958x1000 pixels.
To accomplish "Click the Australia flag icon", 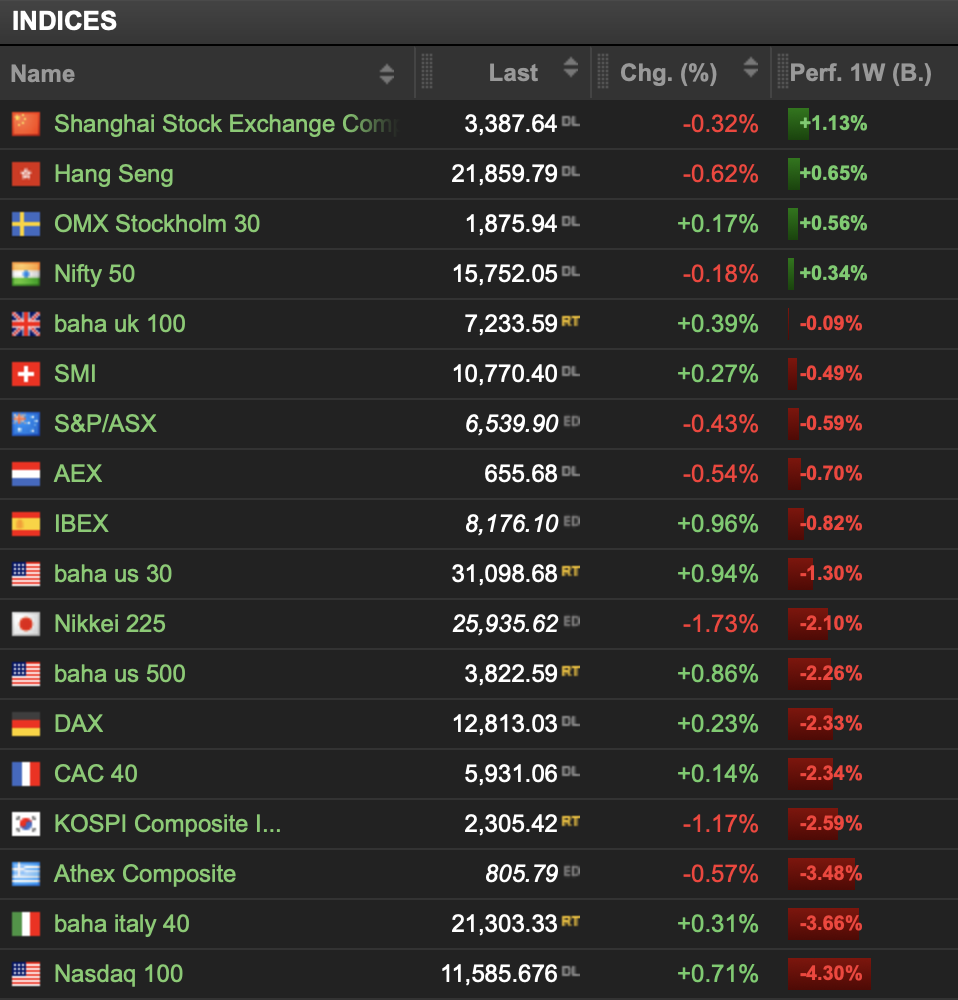I will click(x=26, y=423).
